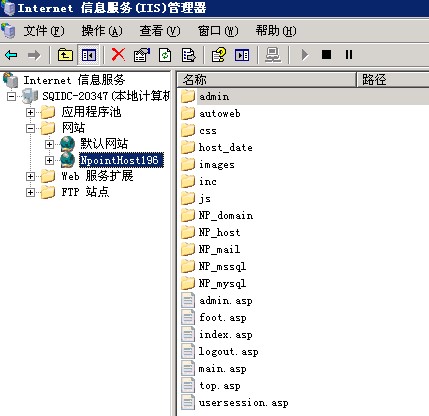Toggle the show/hide console tree button
The image size is (429, 416).
(x=88, y=55)
